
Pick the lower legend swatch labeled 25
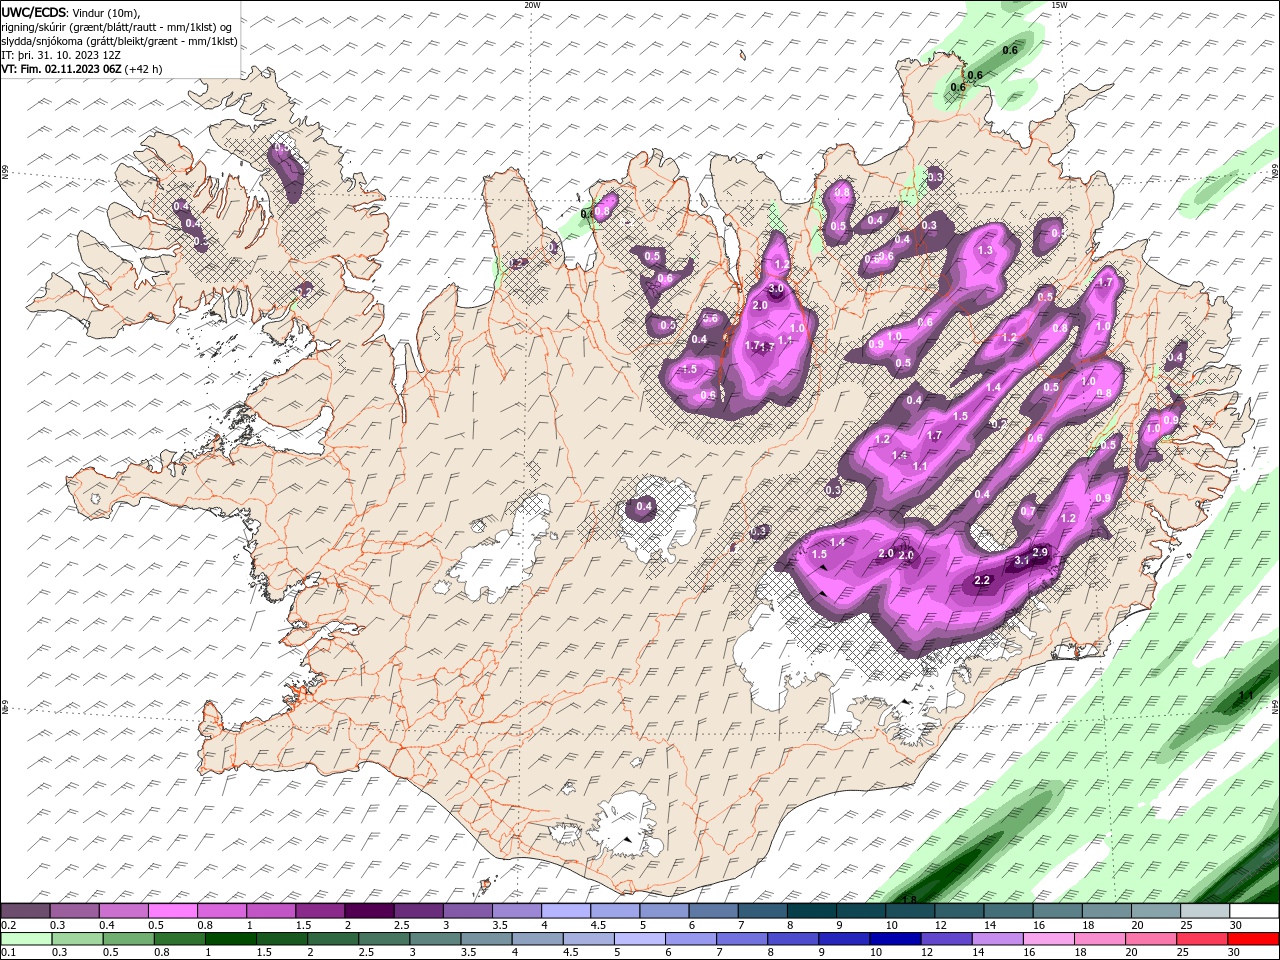[1202, 939]
